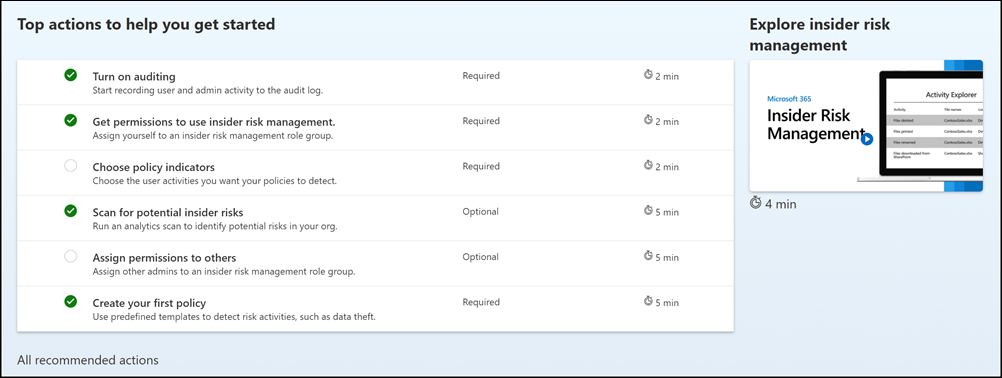Play the Insider Risk Management video
The height and width of the screenshot is (378, 1002).
(867, 139)
